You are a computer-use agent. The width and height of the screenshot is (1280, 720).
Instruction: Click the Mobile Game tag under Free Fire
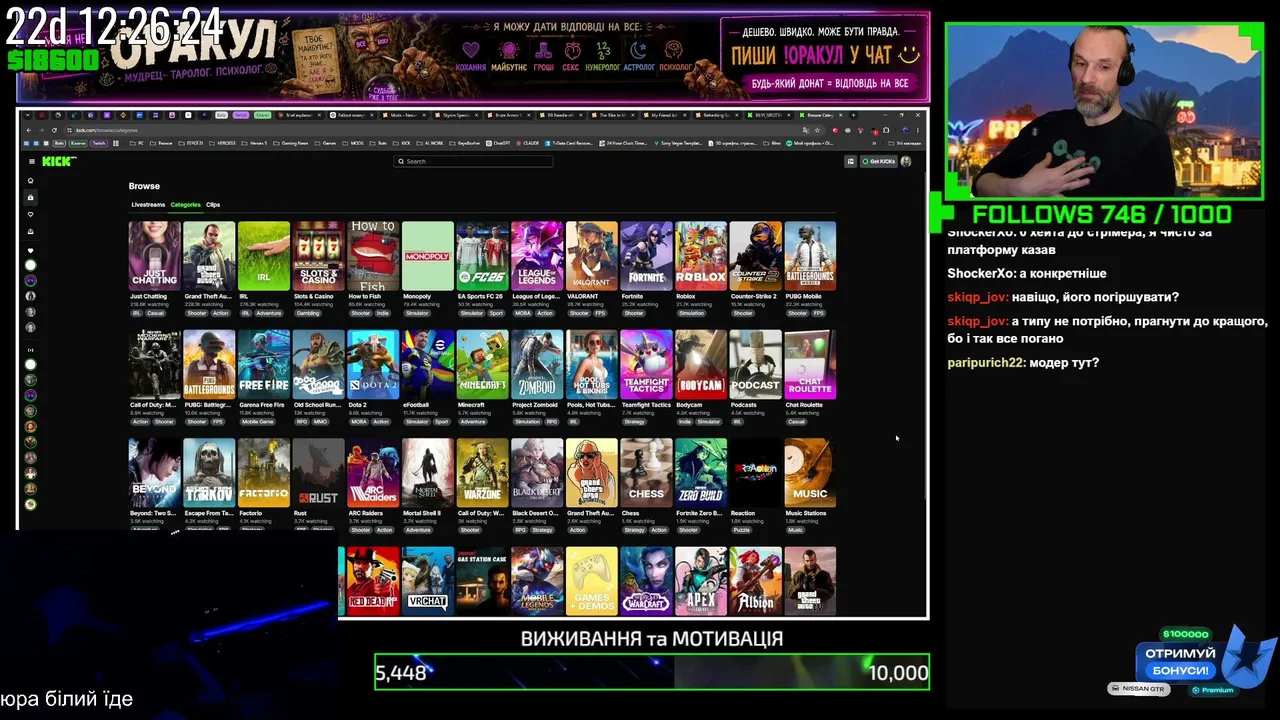click(257, 422)
